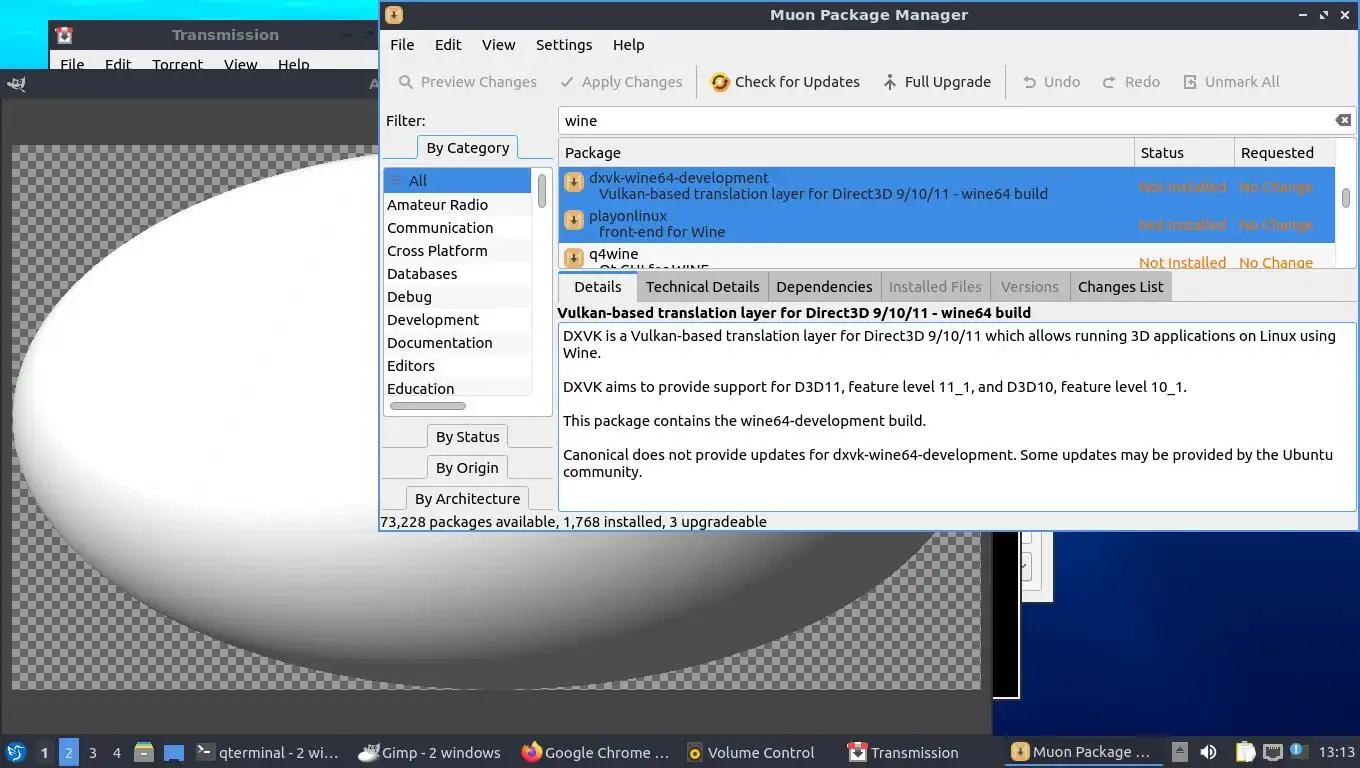Click the update notifier tray icon
The height and width of the screenshot is (768, 1360).
pyautogui.click(x=1298, y=750)
